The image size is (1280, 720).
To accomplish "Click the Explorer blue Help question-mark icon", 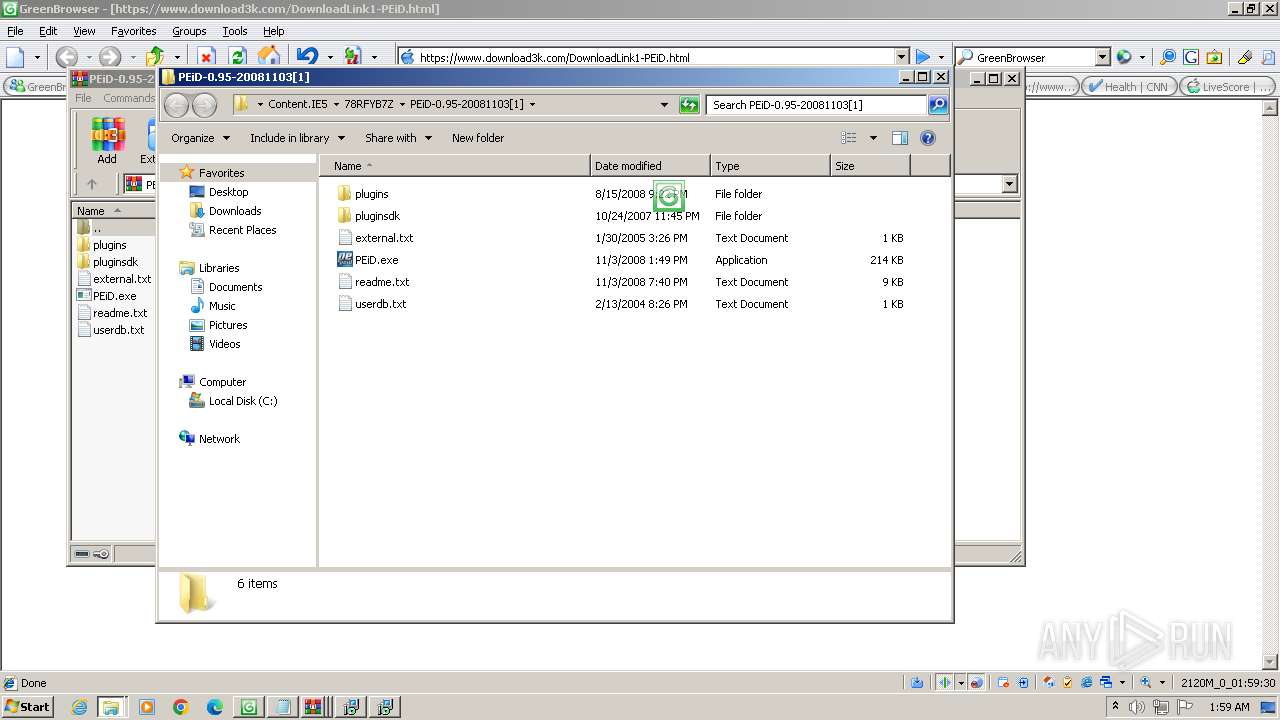I will 928,138.
